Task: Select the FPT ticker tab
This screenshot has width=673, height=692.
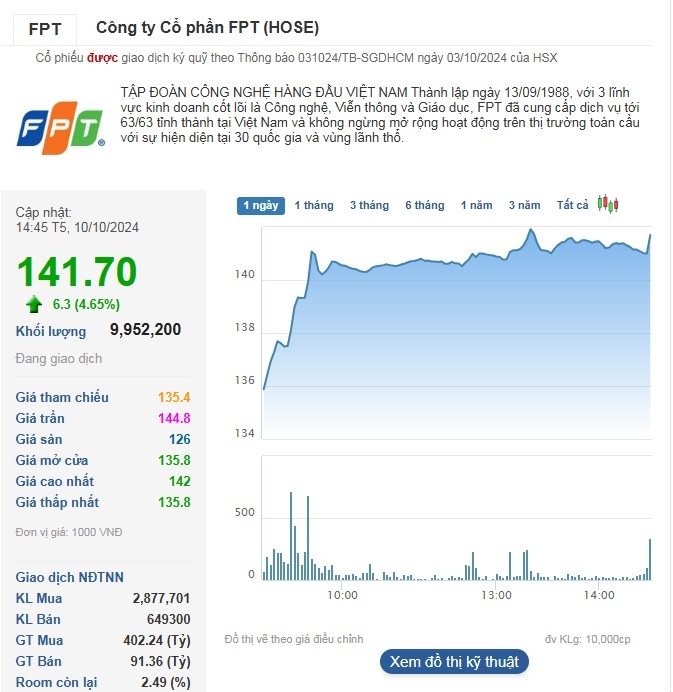Action: coord(44,28)
